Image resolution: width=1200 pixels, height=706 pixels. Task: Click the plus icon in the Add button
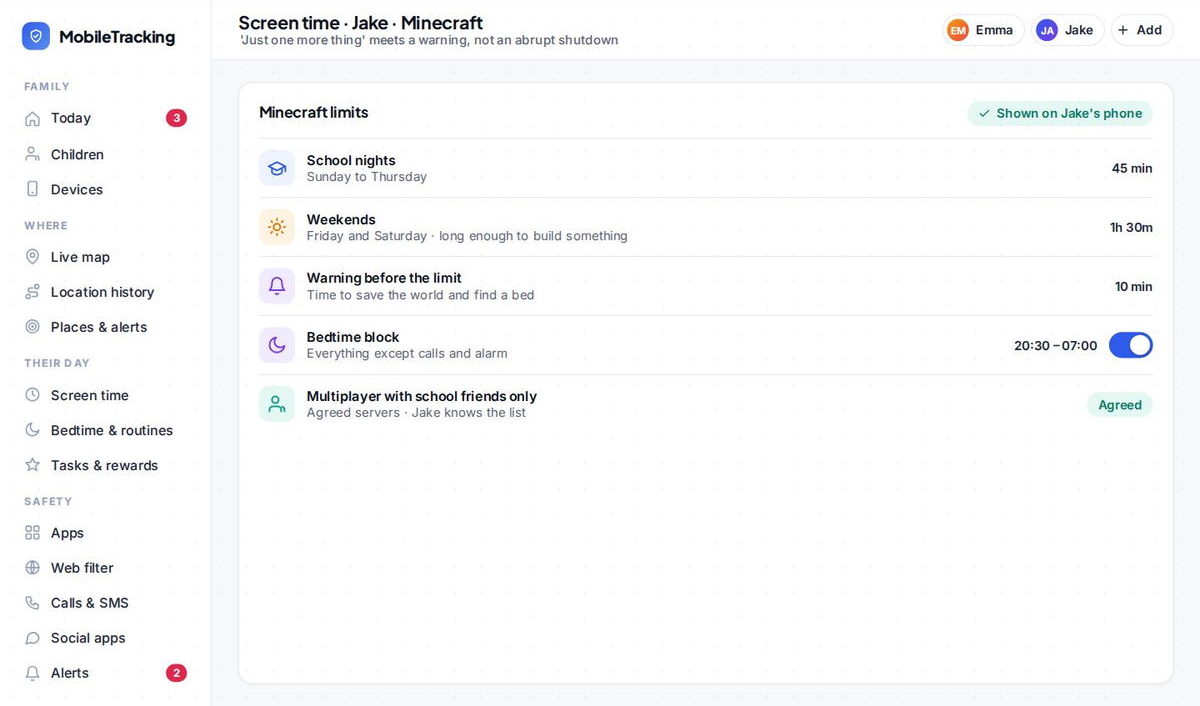point(1123,30)
